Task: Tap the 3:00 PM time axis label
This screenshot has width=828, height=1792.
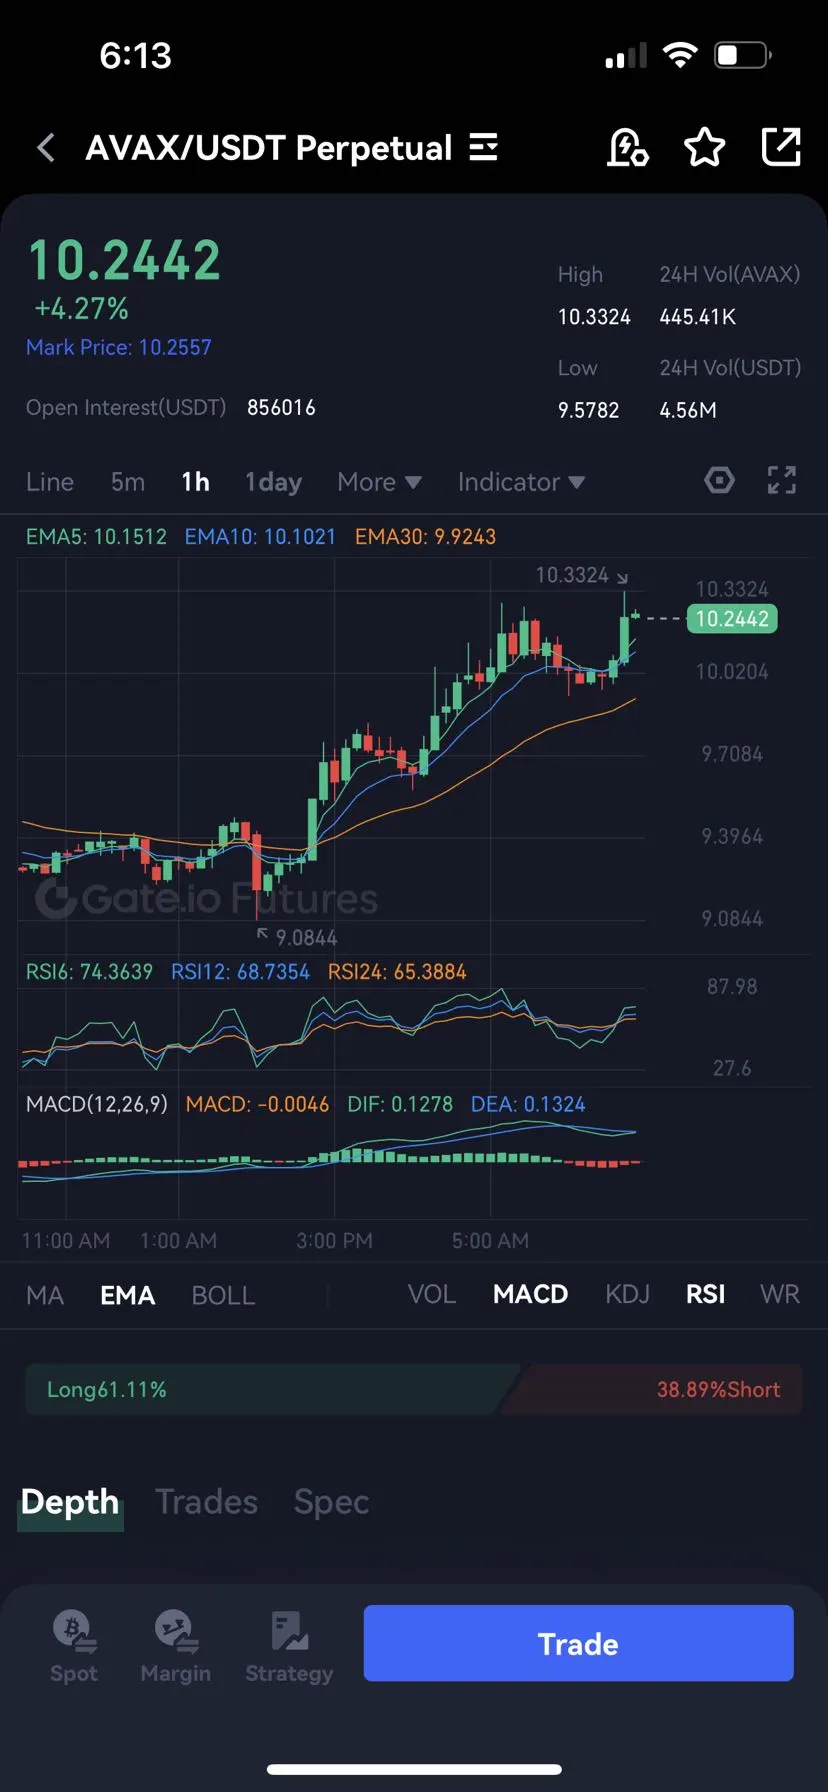Action: point(334,1241)
